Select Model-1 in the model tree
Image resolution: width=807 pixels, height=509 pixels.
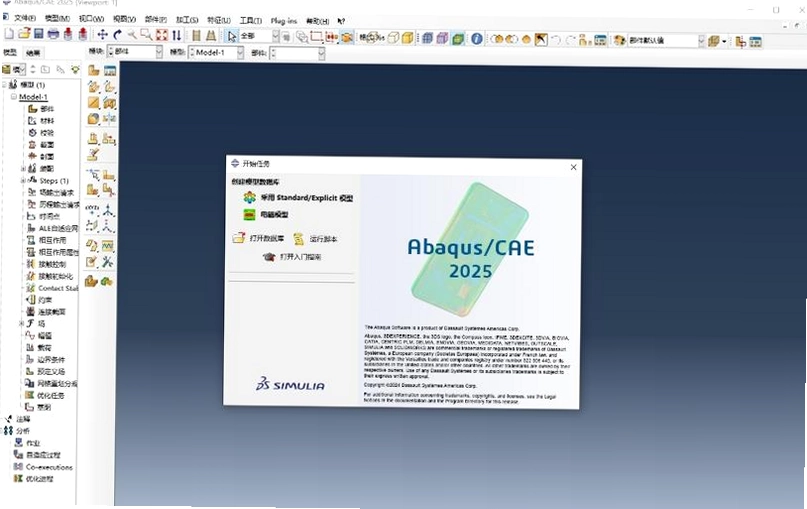pos(33,97)
